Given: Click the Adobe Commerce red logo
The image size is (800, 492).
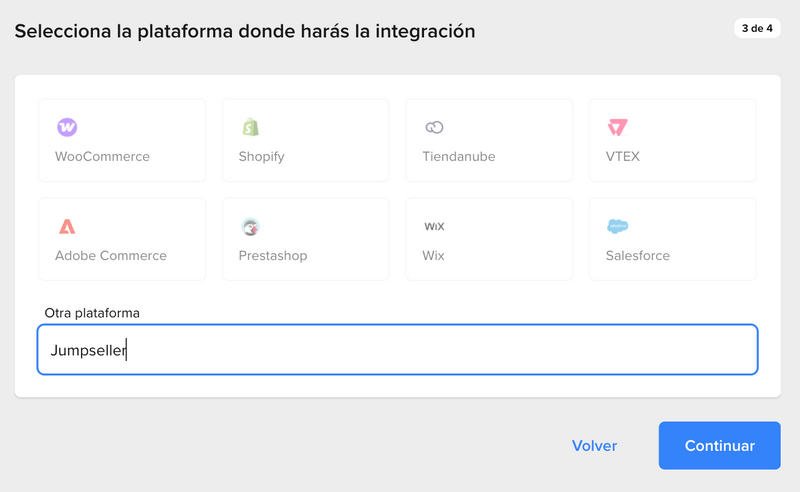Looking at the screenshot, I should (x=67, y=226).
